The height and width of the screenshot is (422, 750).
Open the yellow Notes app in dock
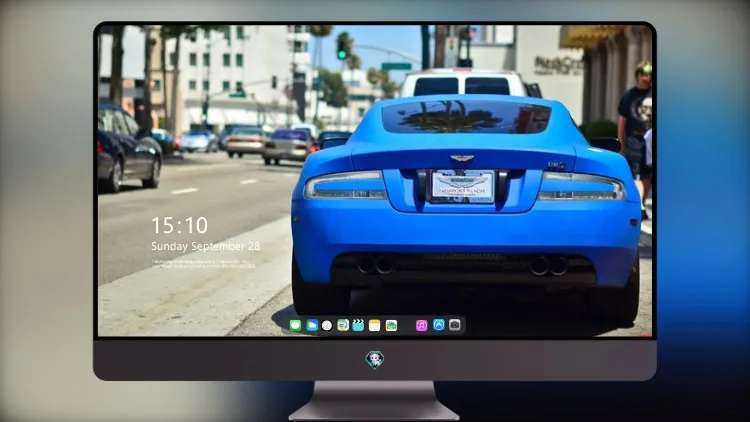coord(375,325)
